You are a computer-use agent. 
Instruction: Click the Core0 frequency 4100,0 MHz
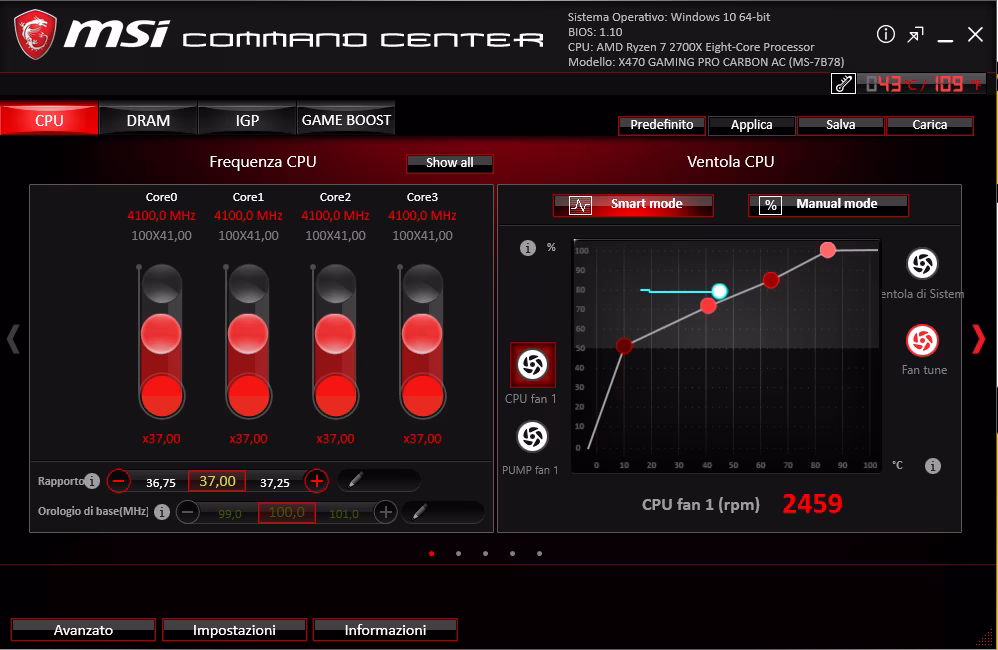click(x=161, y=215)
